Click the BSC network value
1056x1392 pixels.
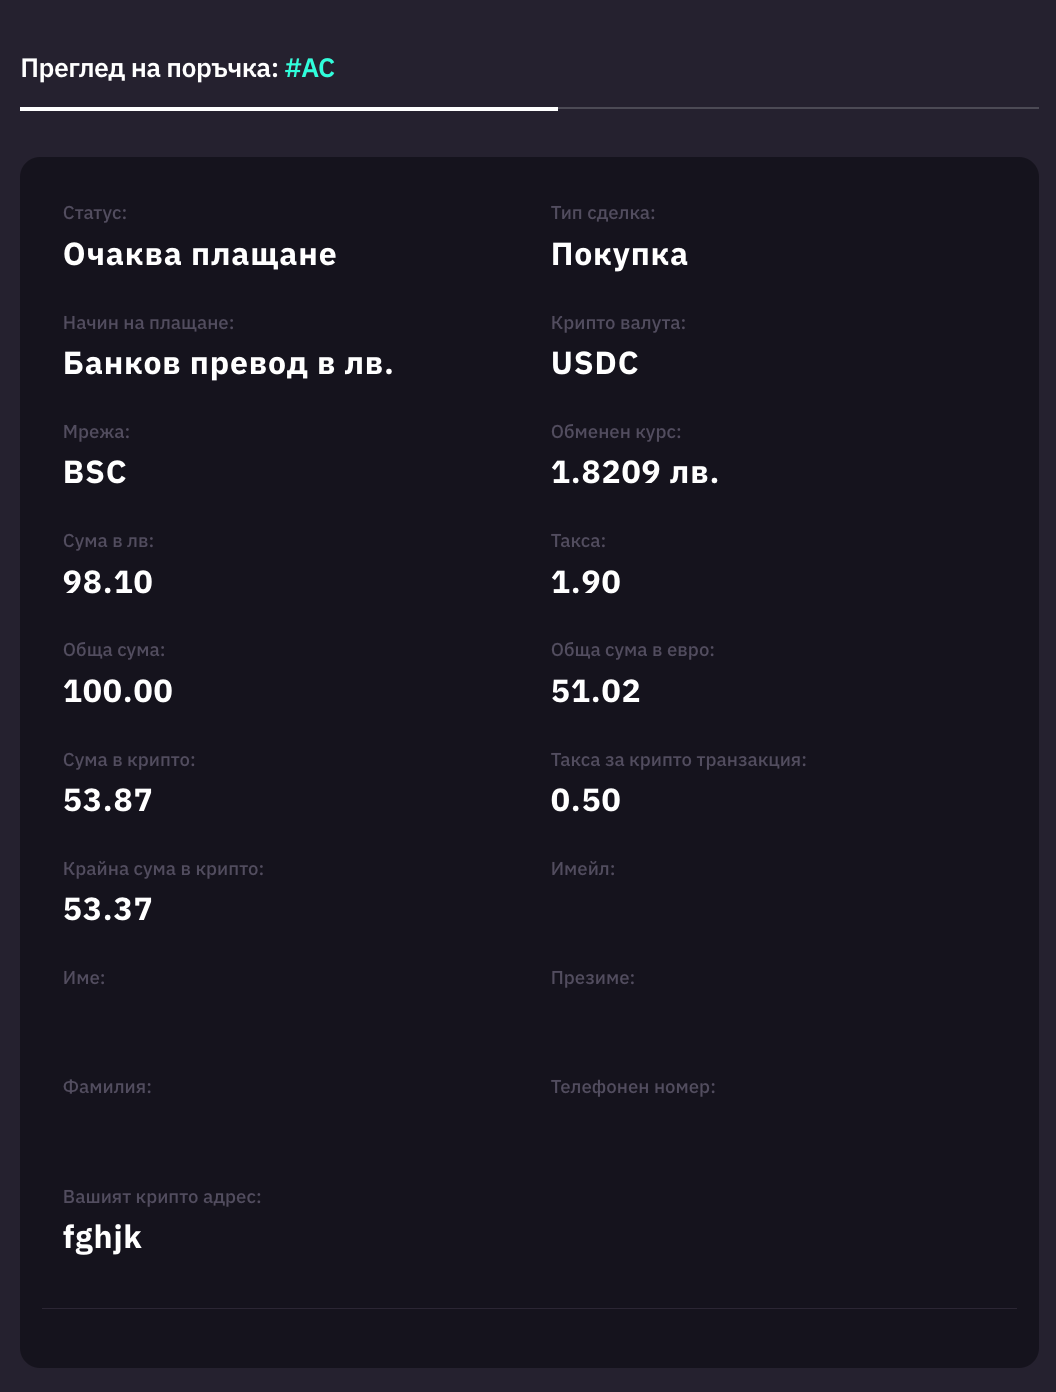click(x=95, y=473)
